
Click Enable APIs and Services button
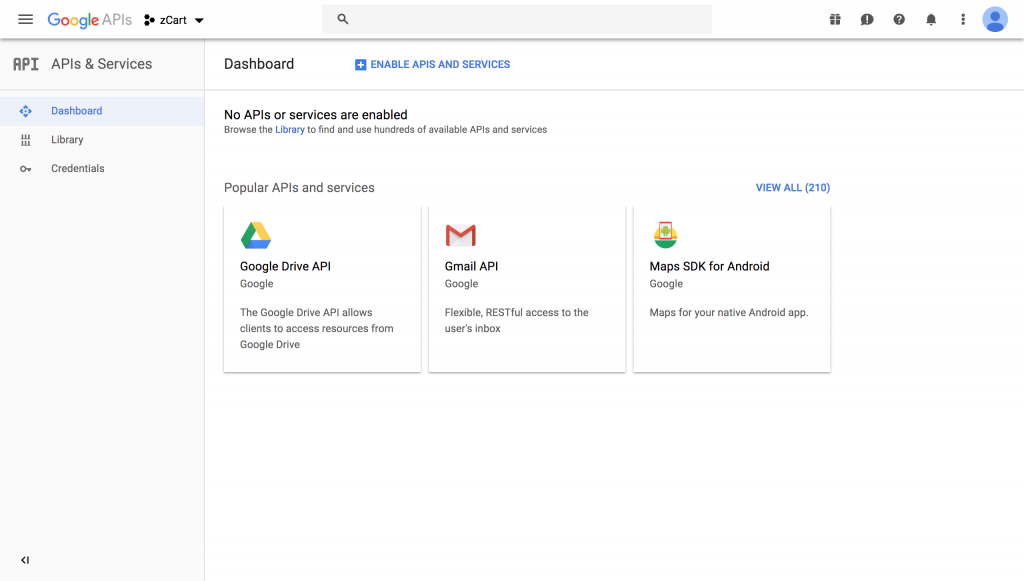pyautogui.click(x=432, y=65)
